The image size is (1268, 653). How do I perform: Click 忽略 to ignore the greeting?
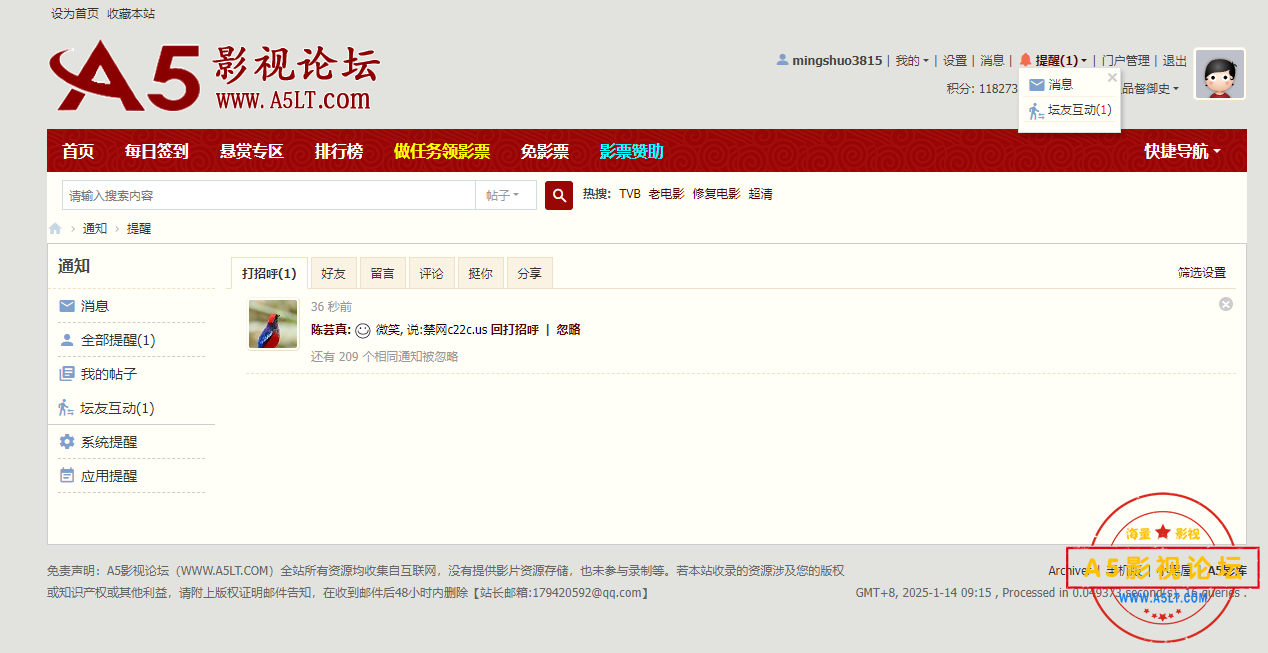click(568, 330)
